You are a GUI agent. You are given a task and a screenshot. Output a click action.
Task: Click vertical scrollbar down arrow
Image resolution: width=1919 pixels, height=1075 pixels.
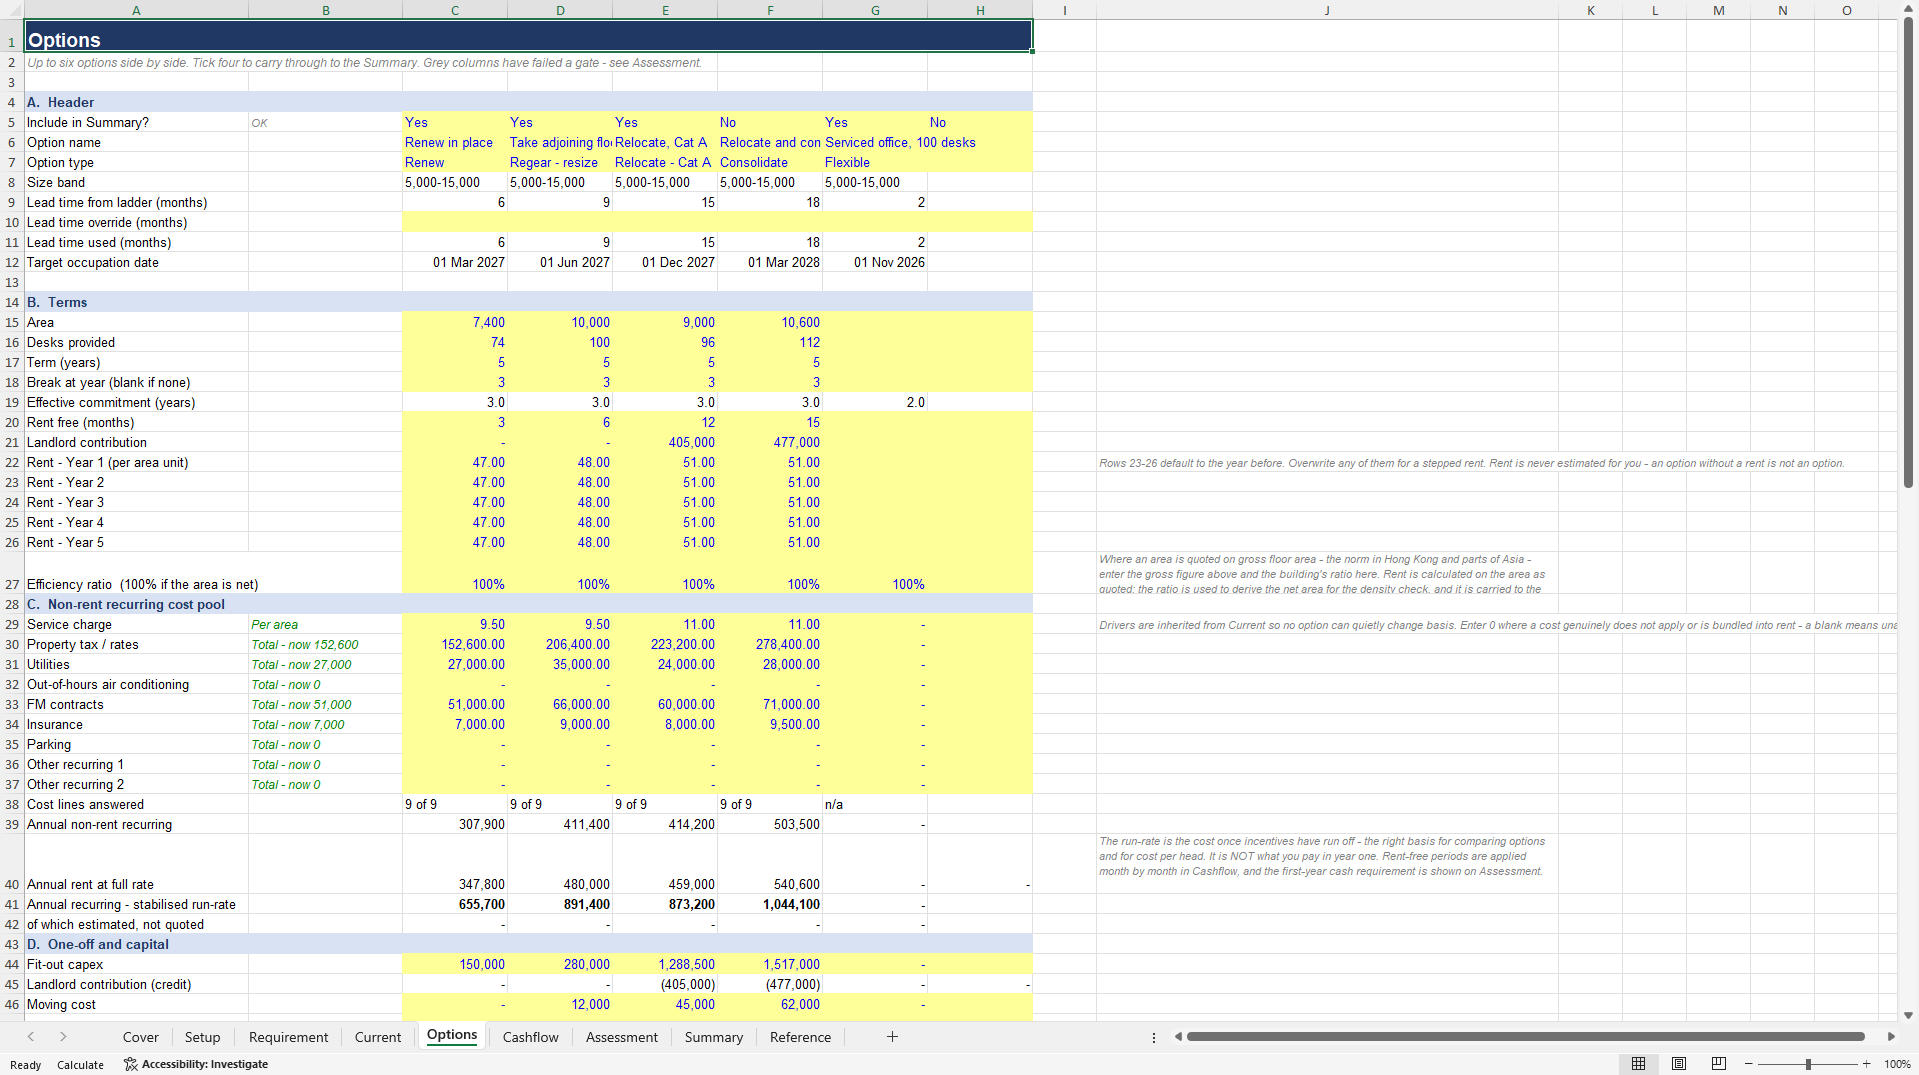click(x=1908, y=1015)
